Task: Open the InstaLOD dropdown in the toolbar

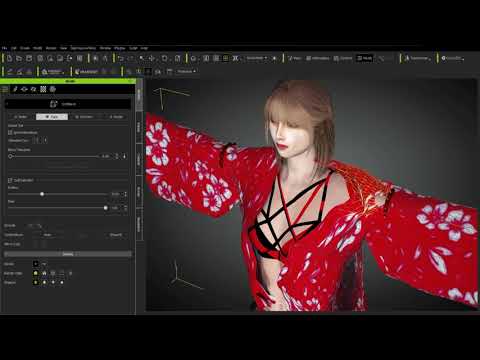Action: (453, 58)
